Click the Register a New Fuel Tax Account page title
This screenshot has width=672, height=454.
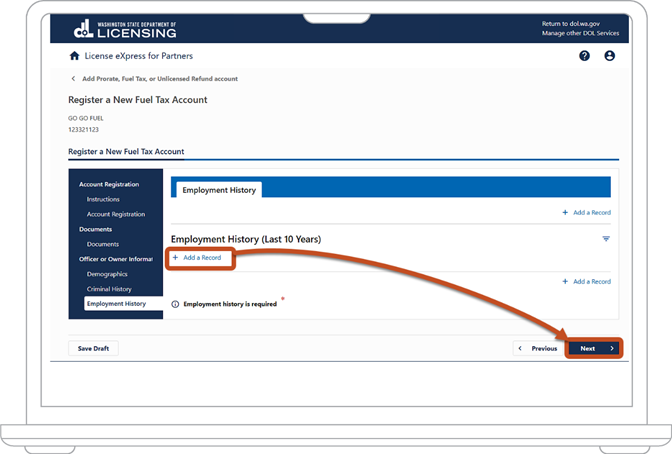(138, 100)
